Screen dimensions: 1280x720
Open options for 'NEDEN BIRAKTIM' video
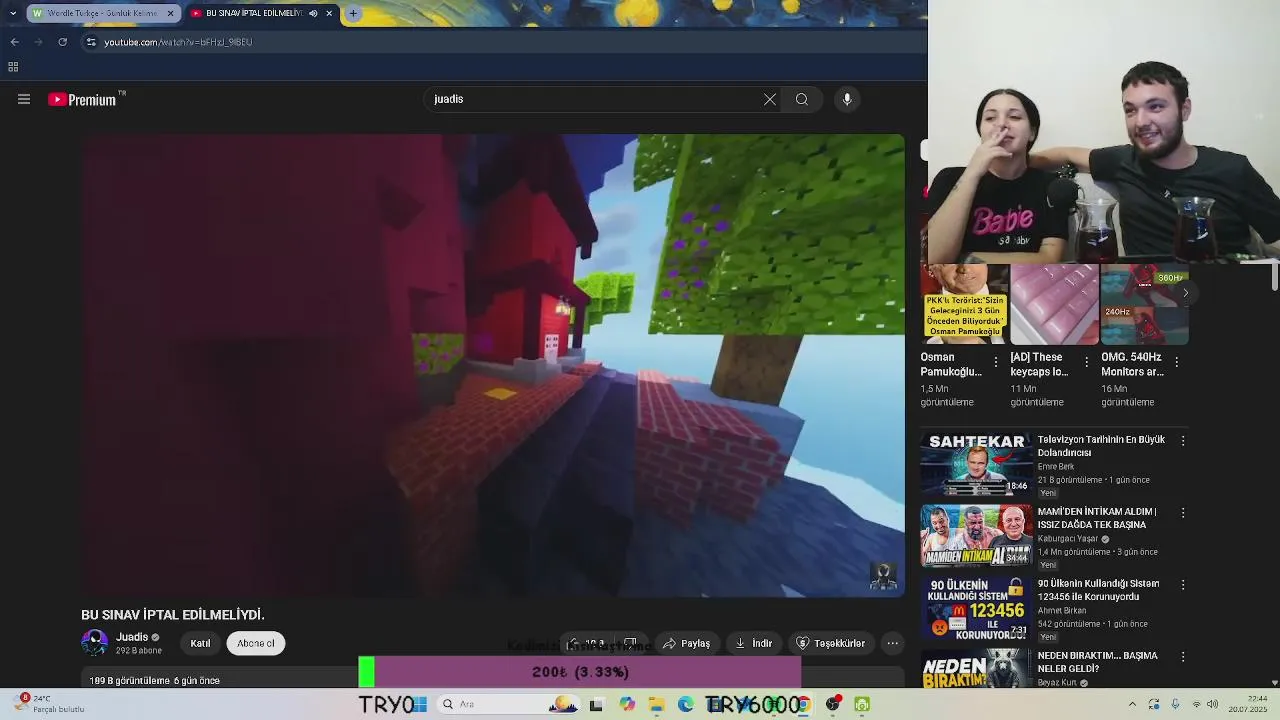pyautogui.click(x=1183, y=656)
